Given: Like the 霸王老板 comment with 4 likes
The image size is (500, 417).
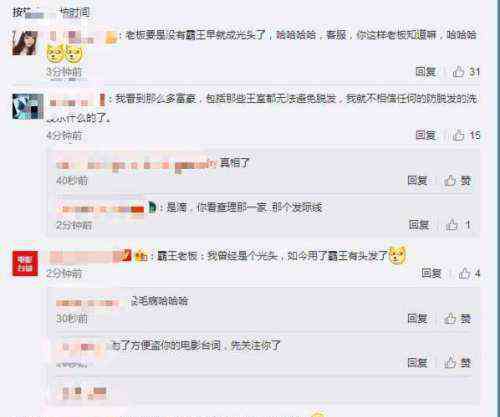Looking at the screenshot, I should (469, 273).
